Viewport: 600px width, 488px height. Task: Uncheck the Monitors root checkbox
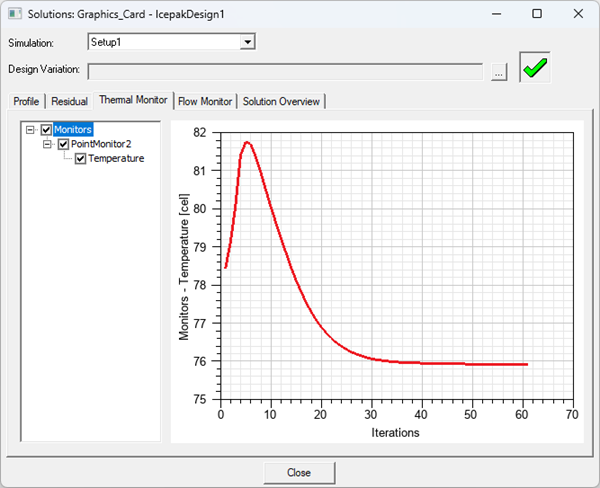tap(46, 130)
